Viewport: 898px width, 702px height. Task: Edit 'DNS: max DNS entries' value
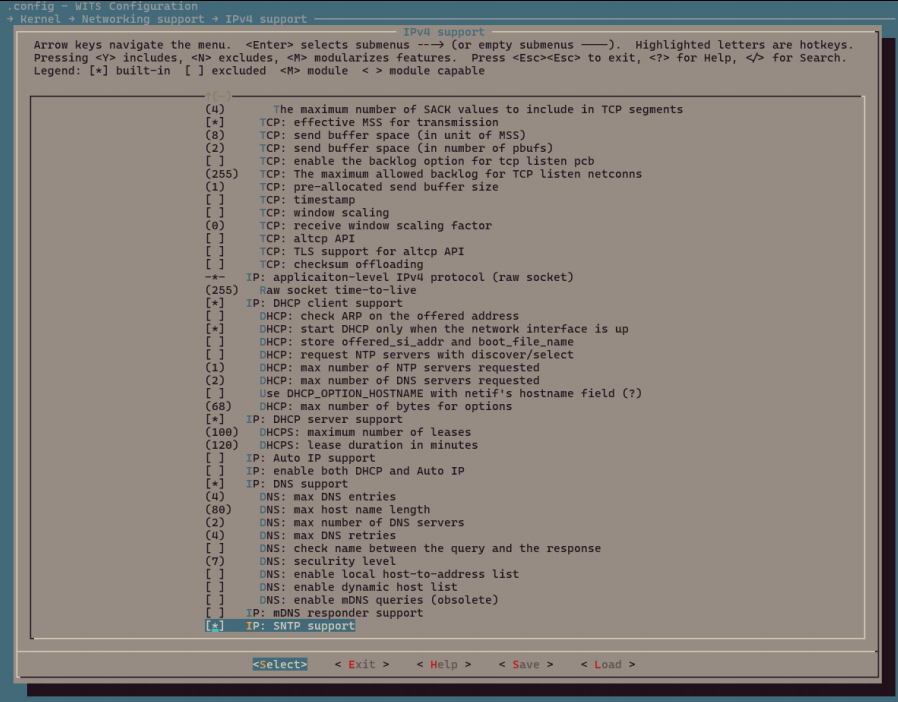click(x=301, y=496)
